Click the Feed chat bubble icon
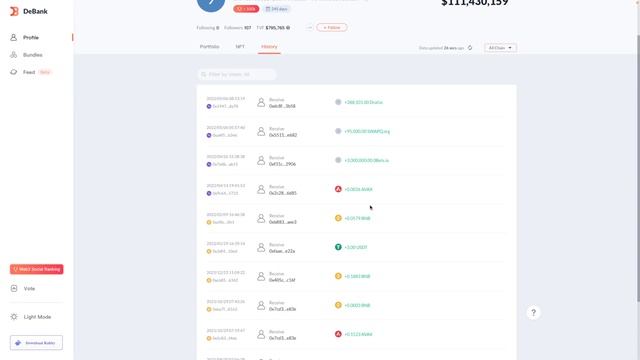640x360 pixels. click(13, 72)
